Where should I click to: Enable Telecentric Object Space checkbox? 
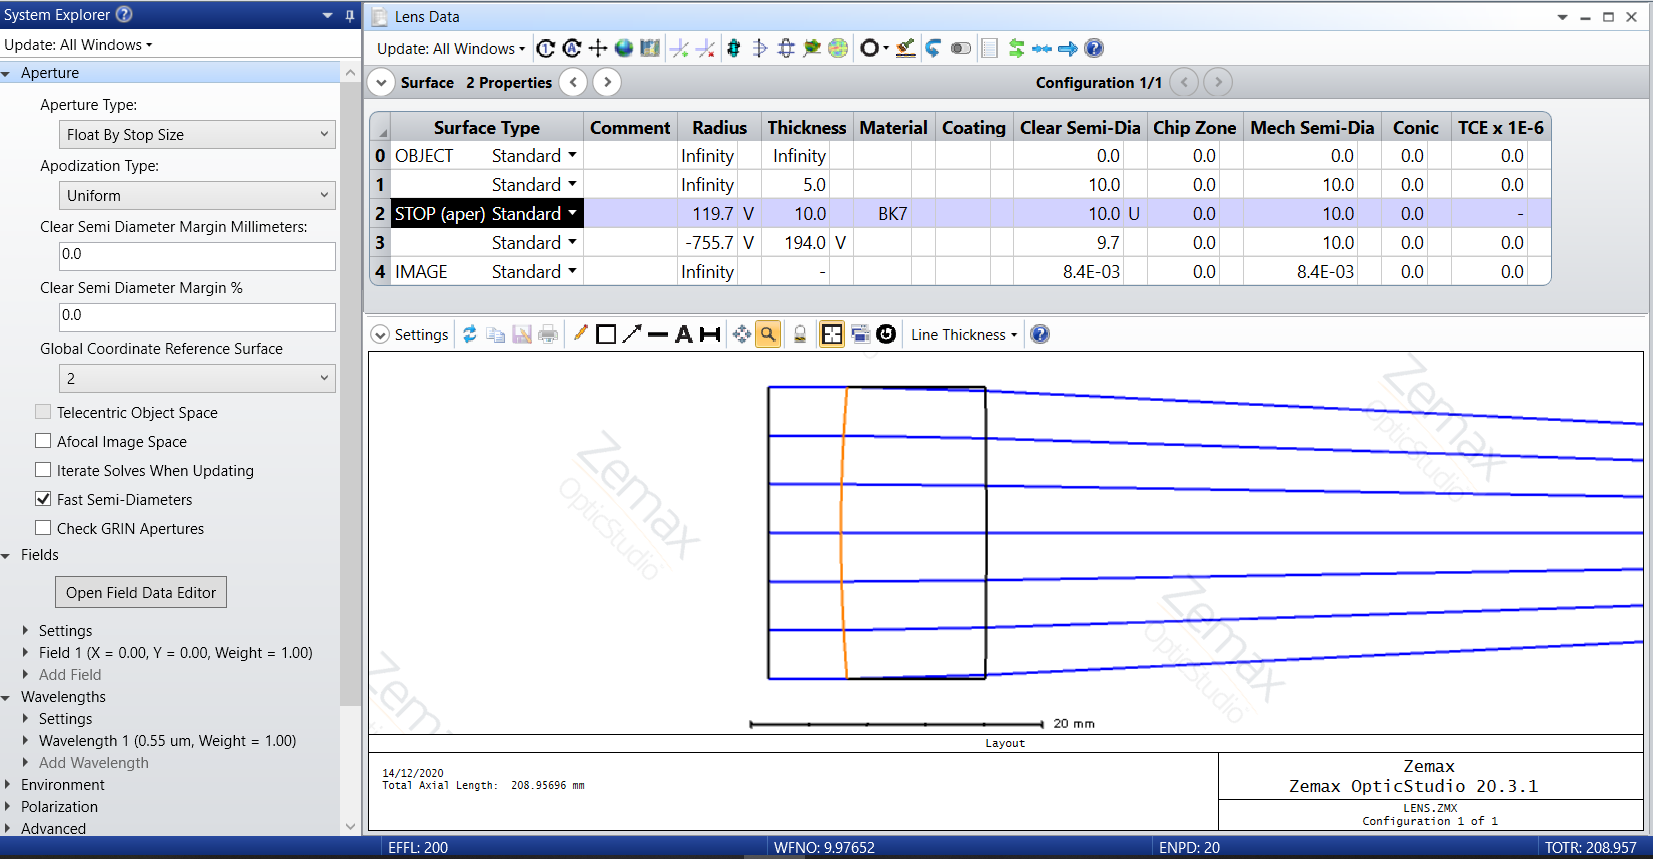click(43, 412)
